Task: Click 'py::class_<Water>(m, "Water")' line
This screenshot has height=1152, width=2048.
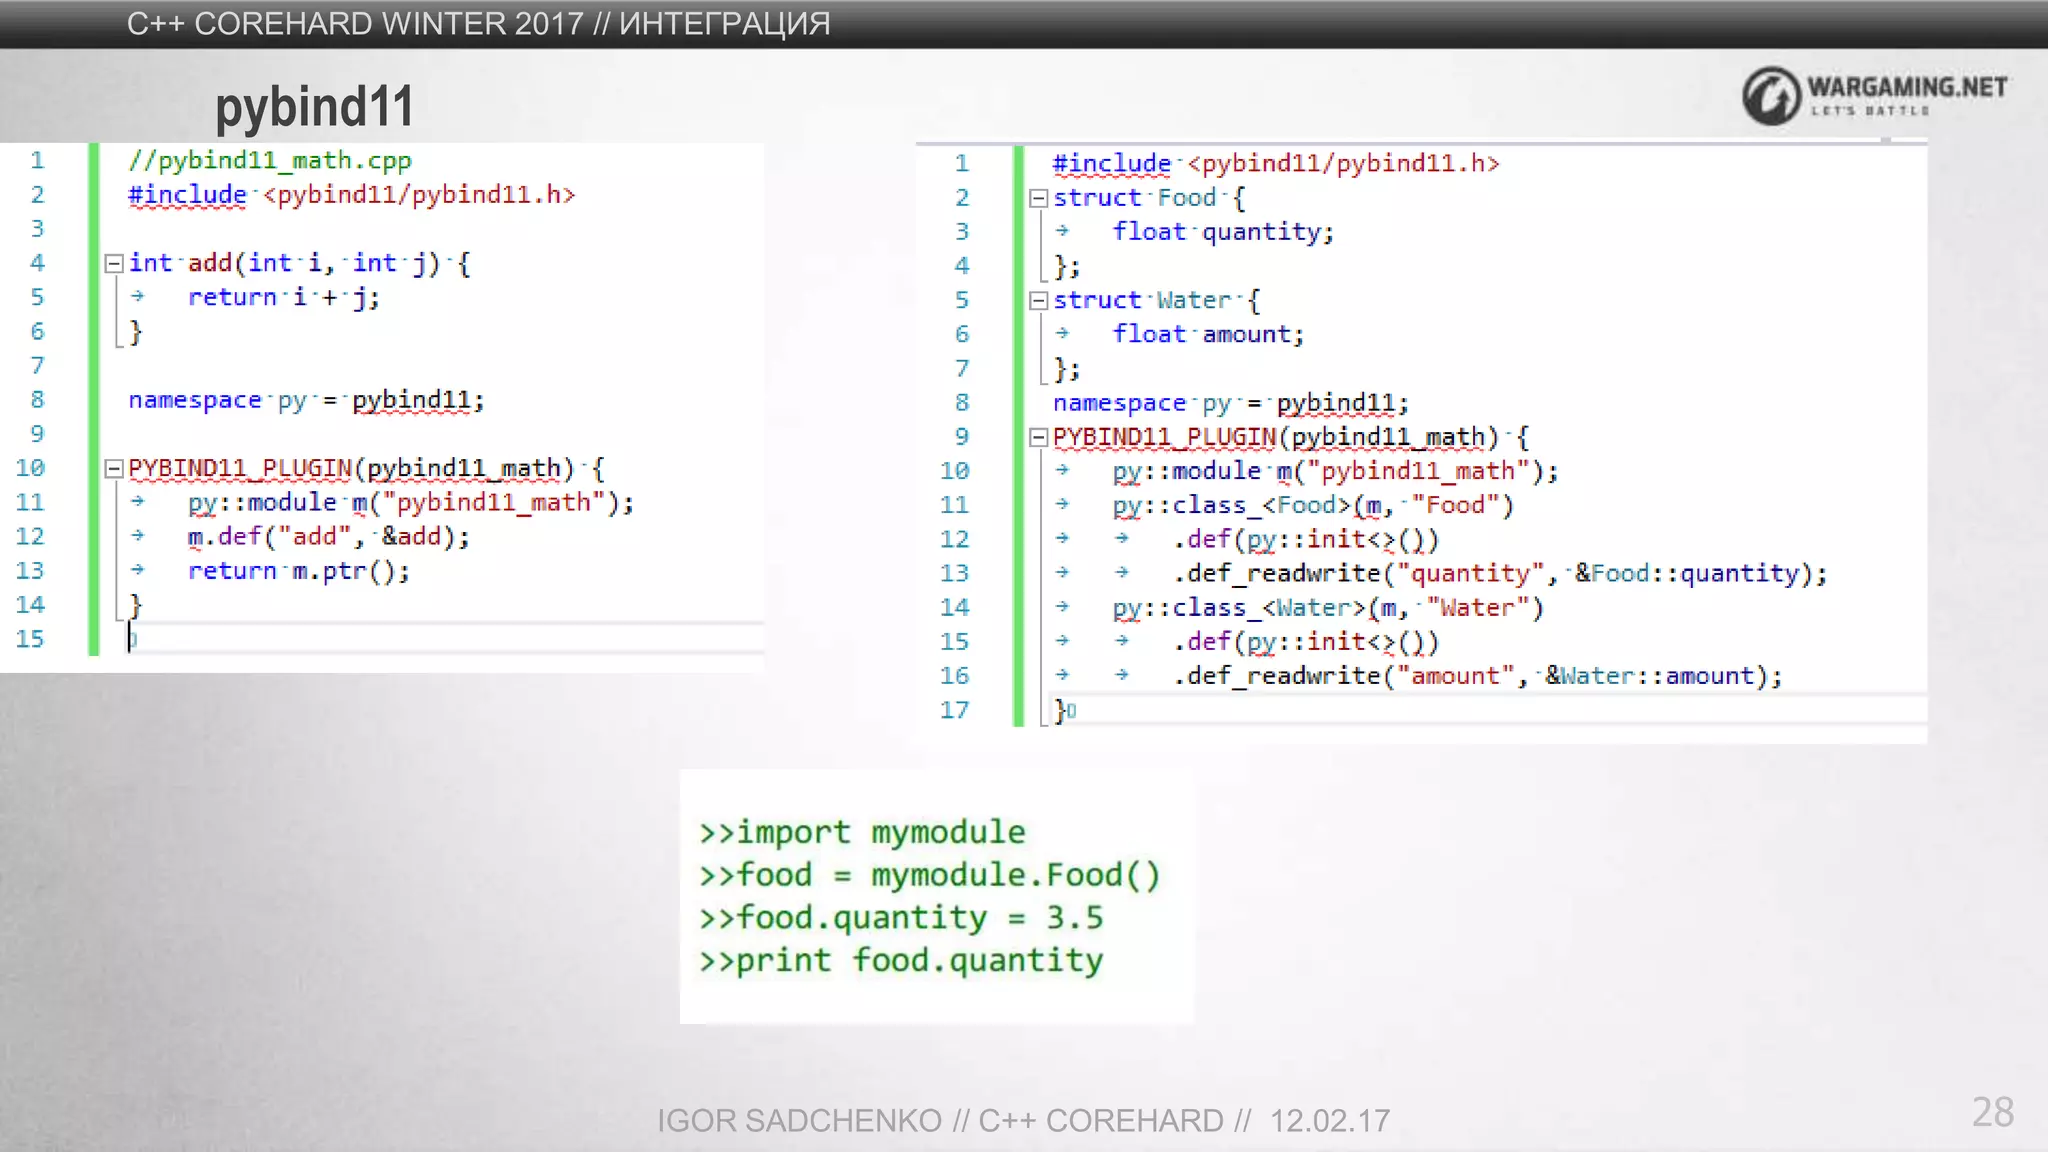Action: point(1329,608)
